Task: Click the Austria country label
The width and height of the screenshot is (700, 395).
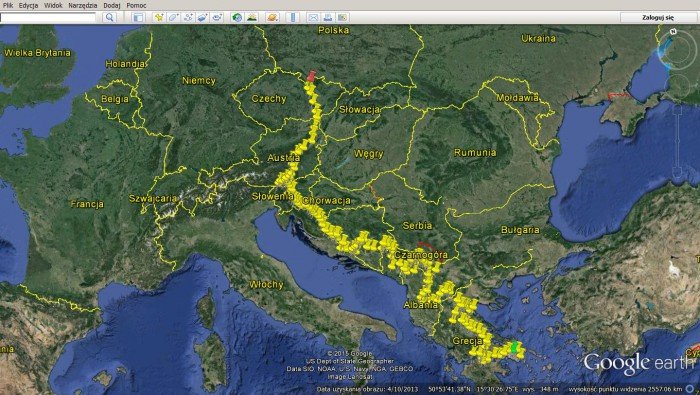Action: coord(284,158)
